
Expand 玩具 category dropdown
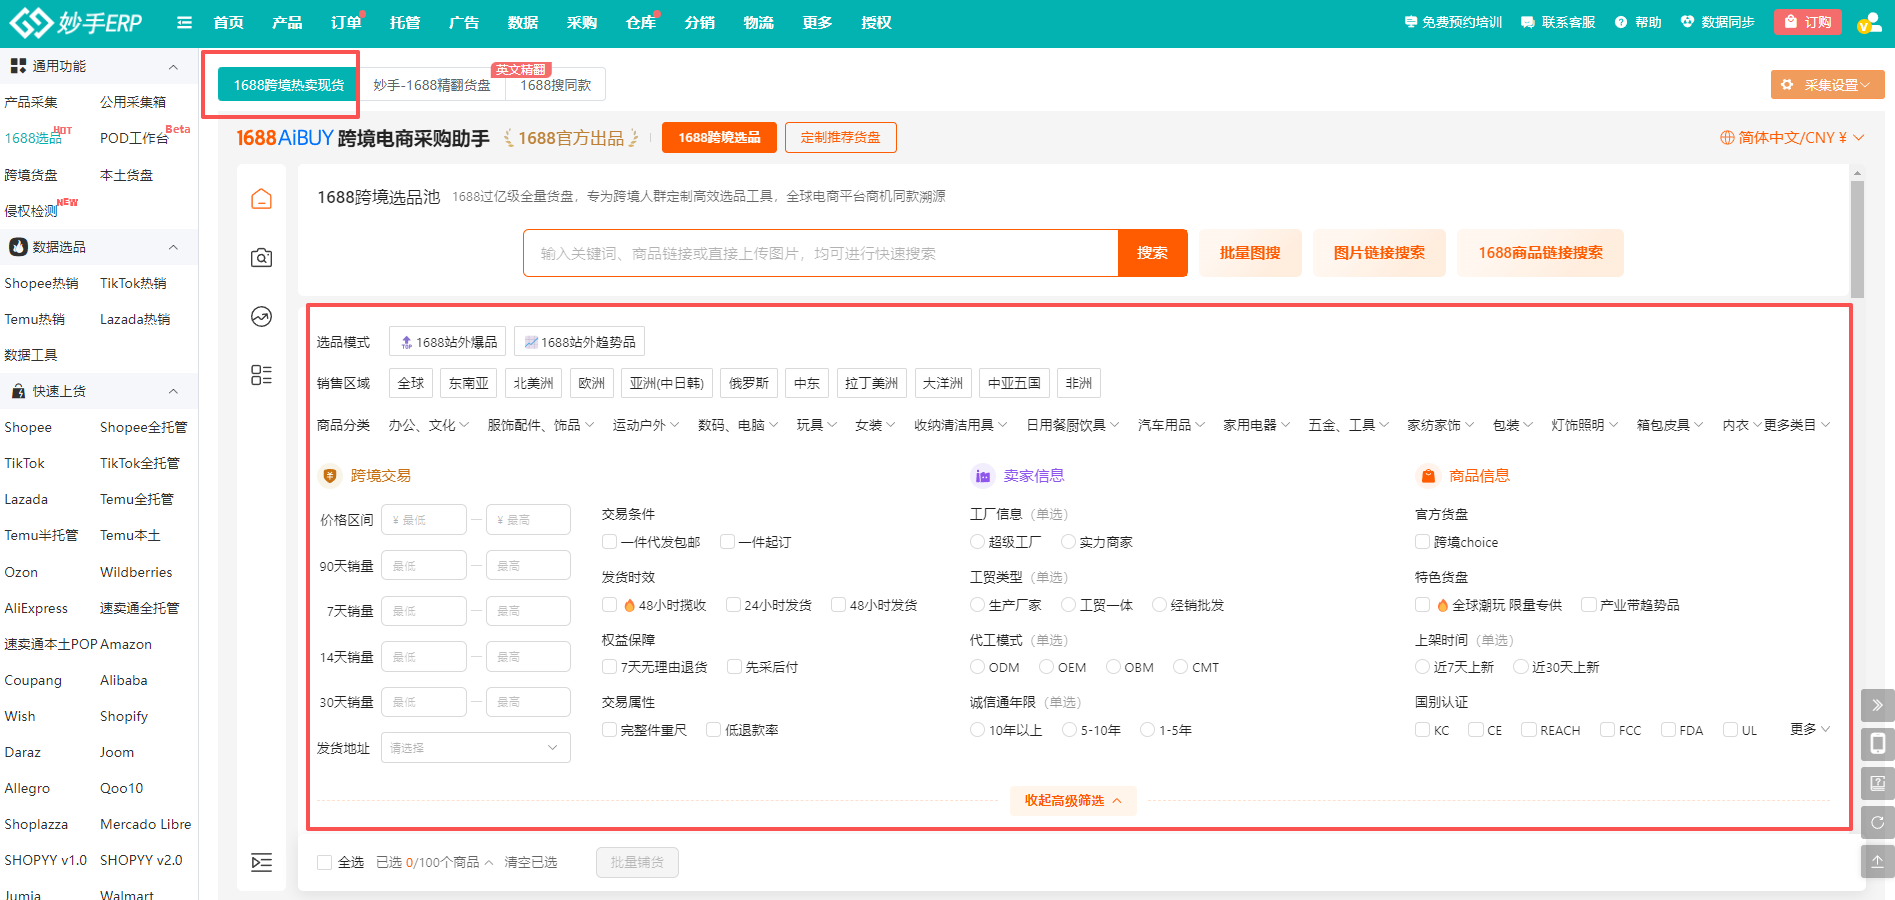coord(817,425)
